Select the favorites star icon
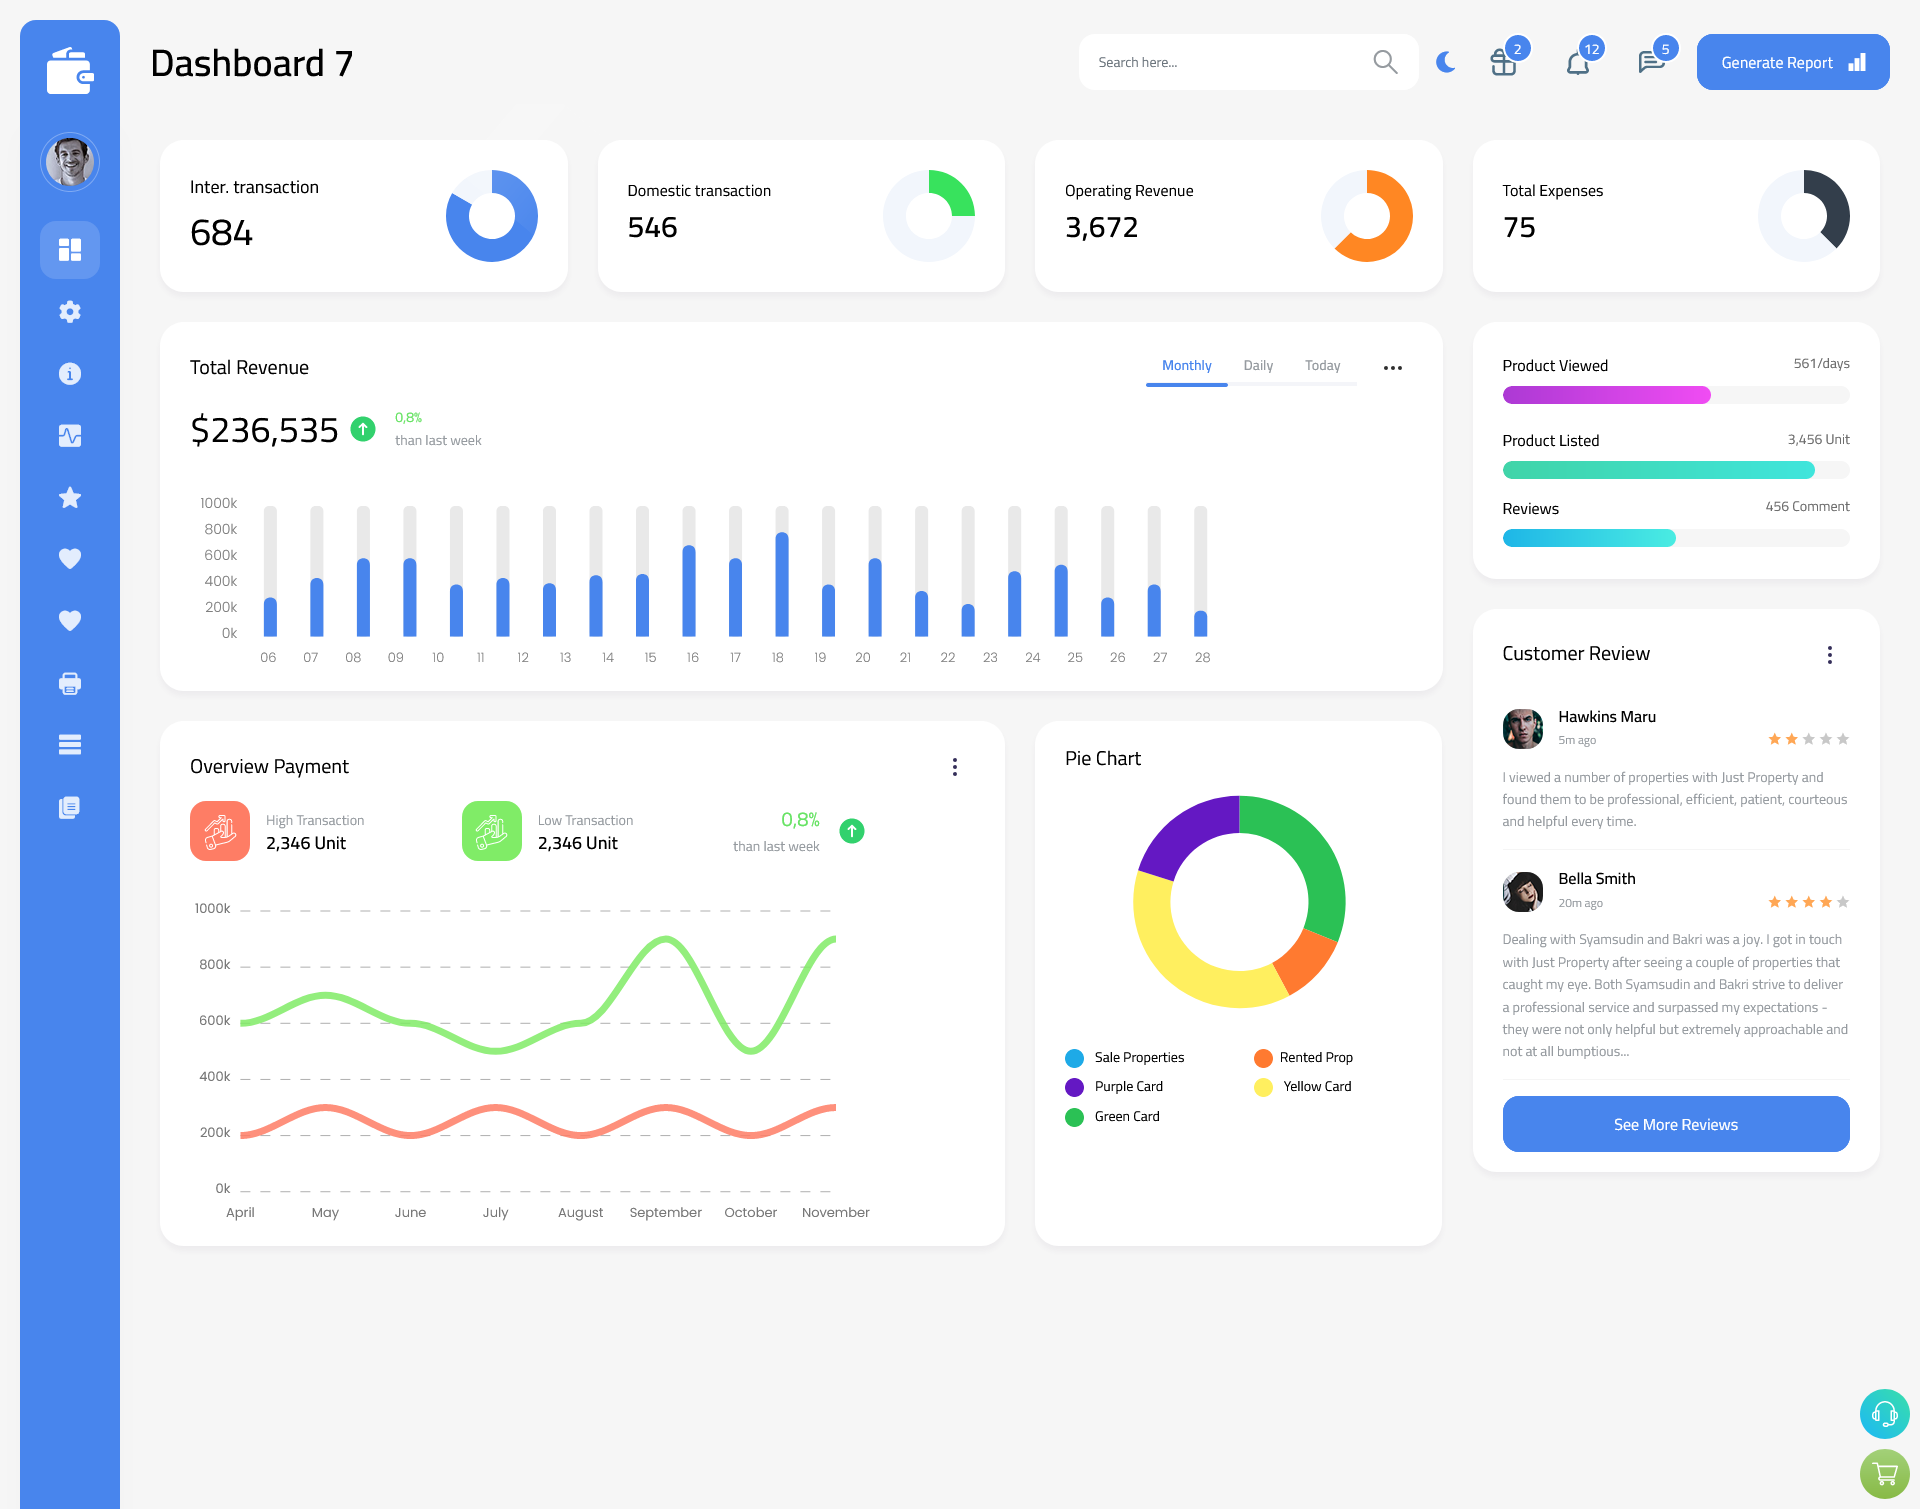This screenshot has height=1509, width=1920. coord(69,499)
